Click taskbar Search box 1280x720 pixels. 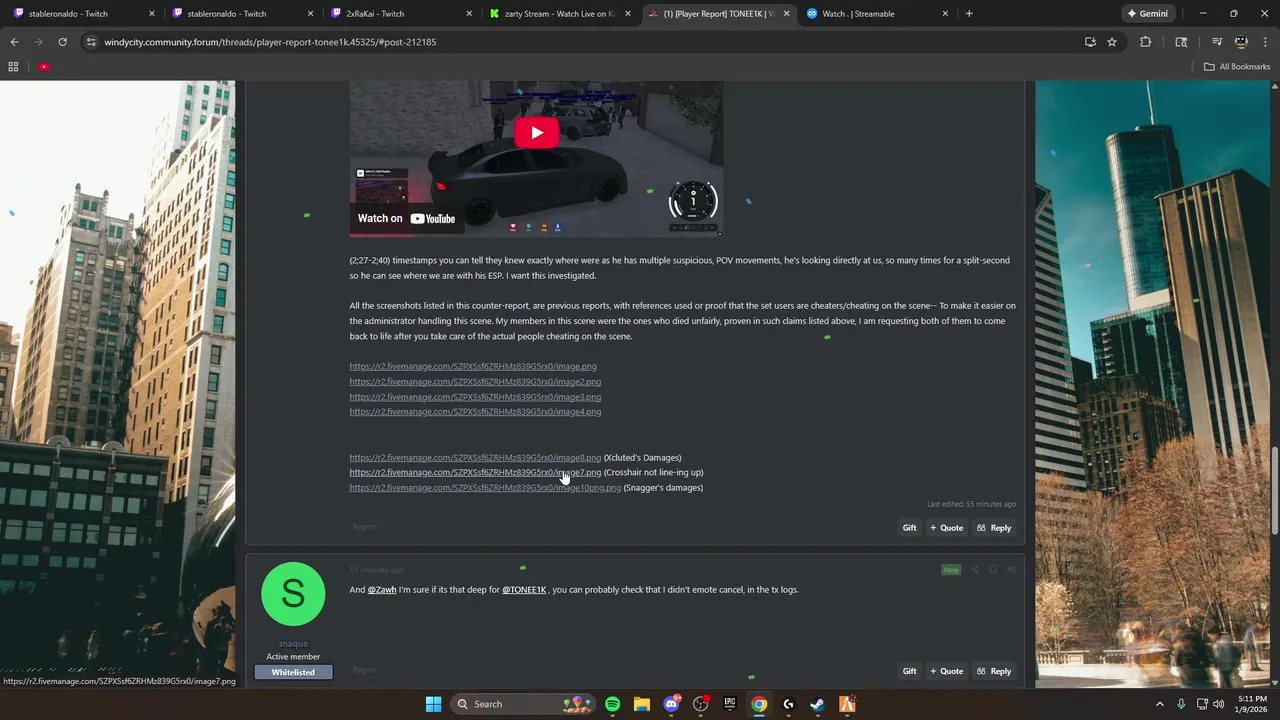(524, 704)
